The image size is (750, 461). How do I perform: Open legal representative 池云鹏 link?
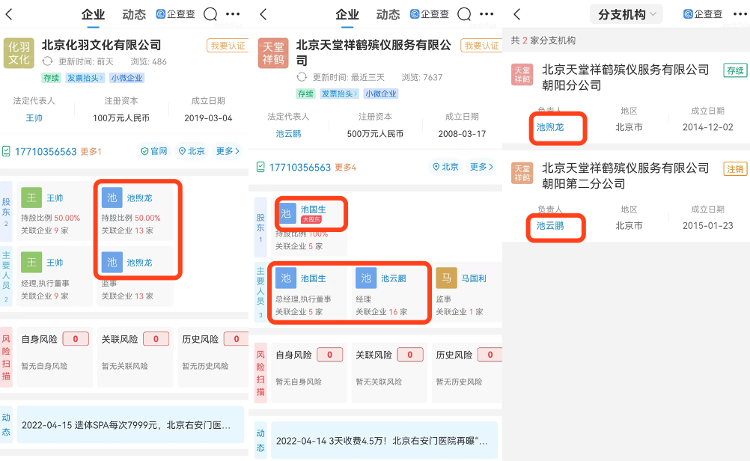pos(288,133)
